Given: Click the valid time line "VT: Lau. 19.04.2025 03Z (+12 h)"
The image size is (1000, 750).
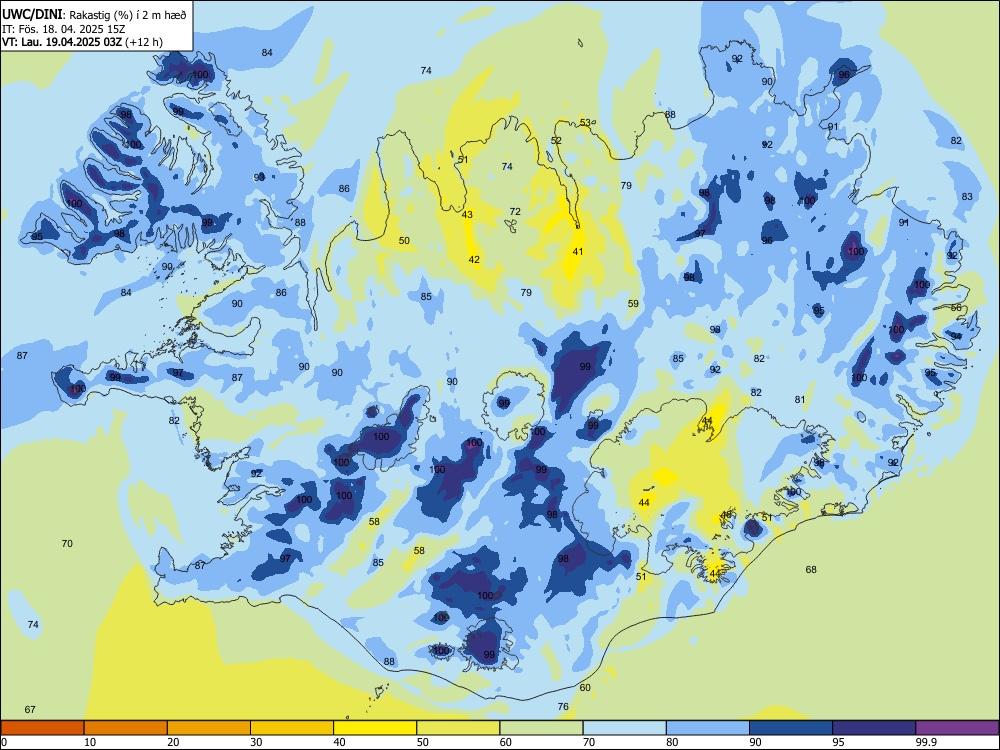Looking at the screenshot, I should [82, 42].
